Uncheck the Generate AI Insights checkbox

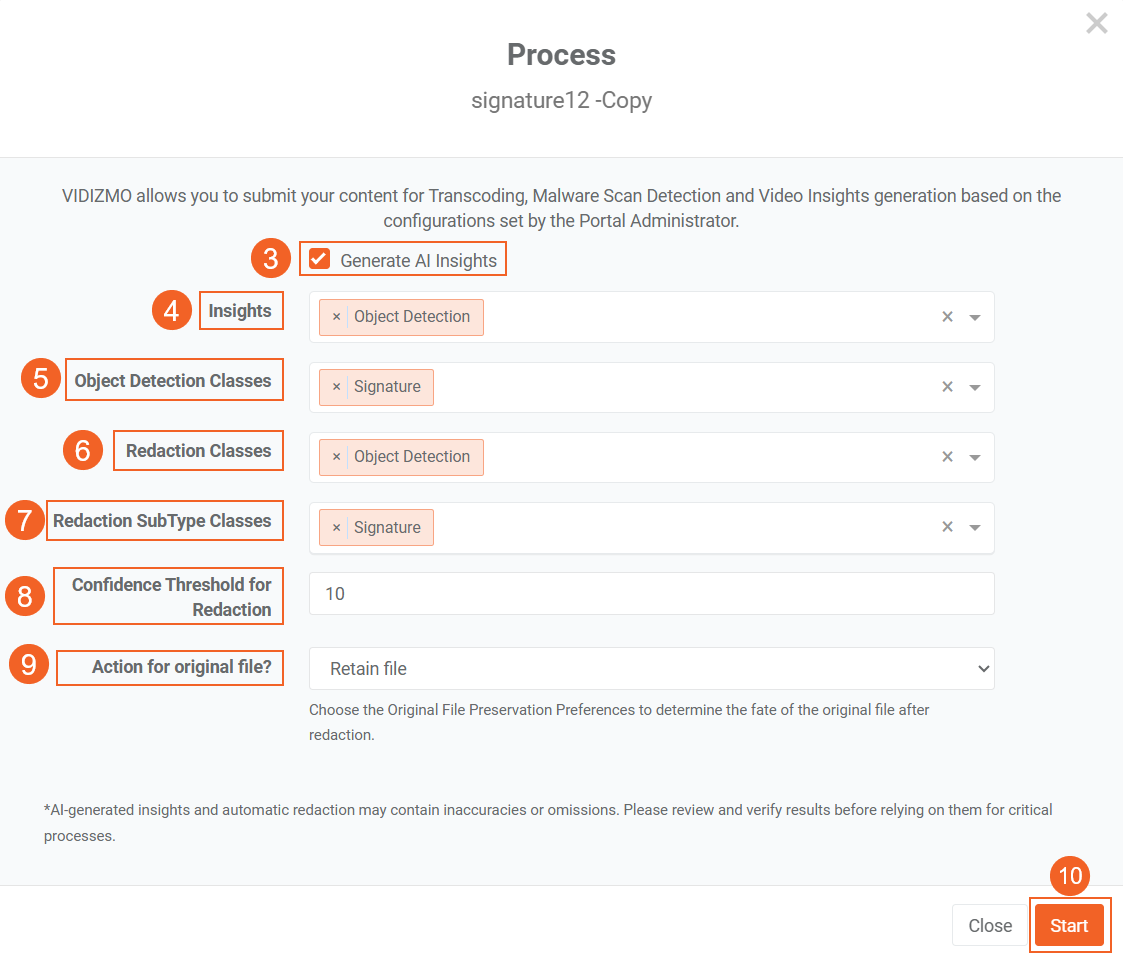click(320, 260)
